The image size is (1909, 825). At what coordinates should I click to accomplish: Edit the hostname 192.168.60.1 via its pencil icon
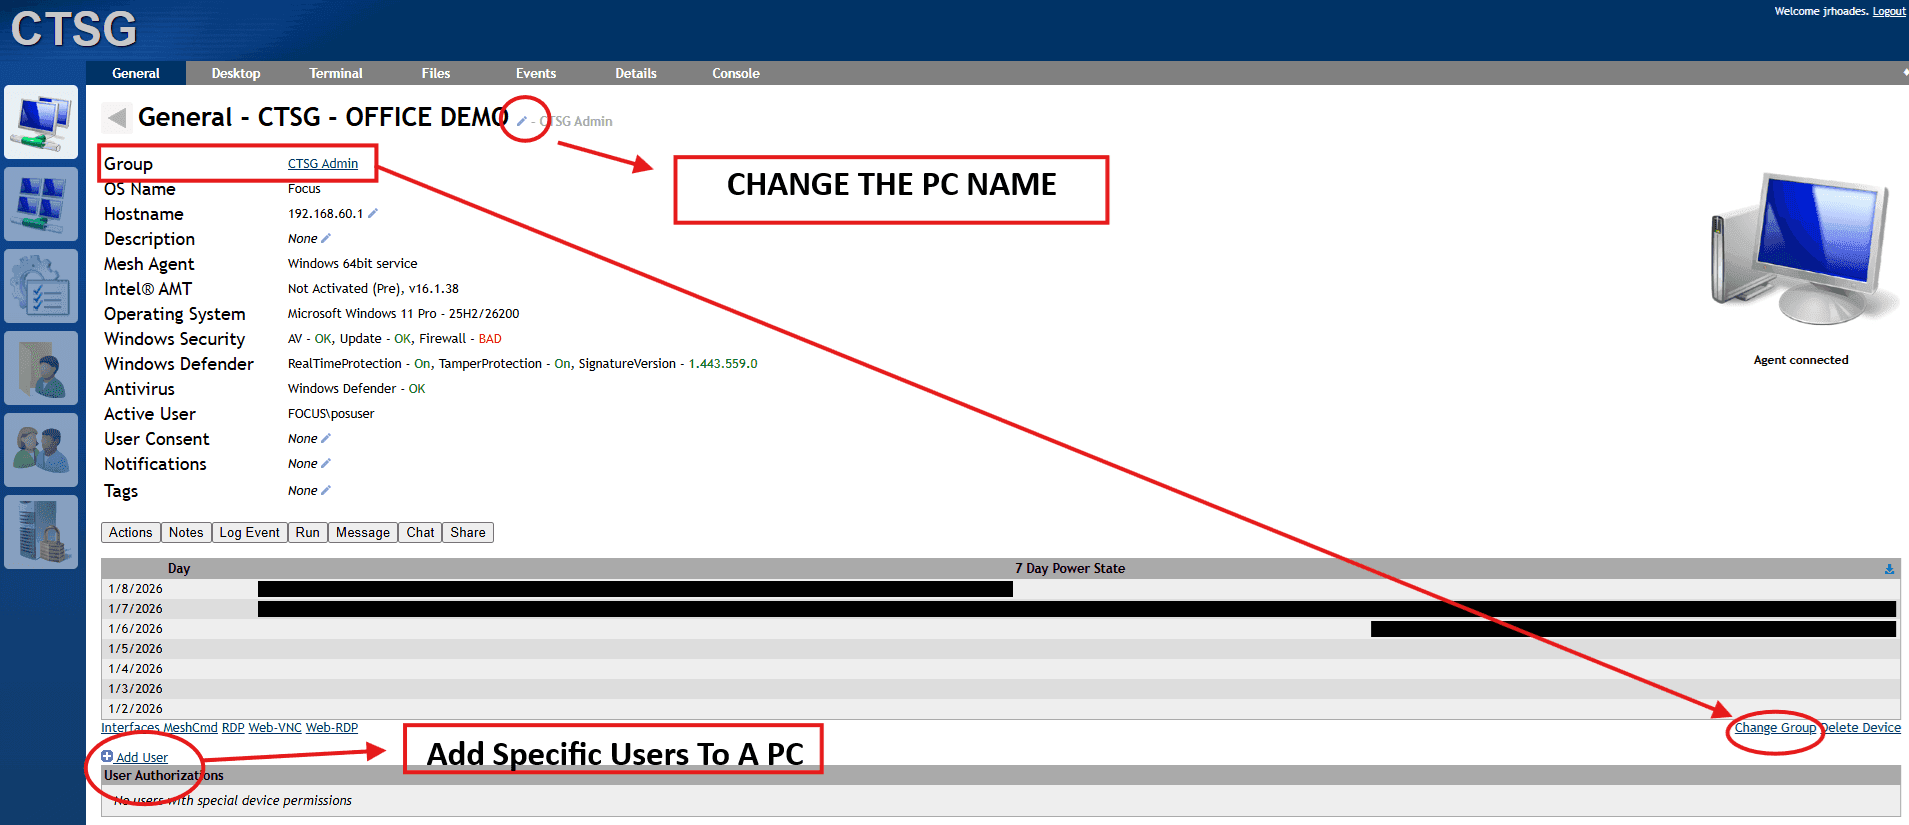click(373, 213)
